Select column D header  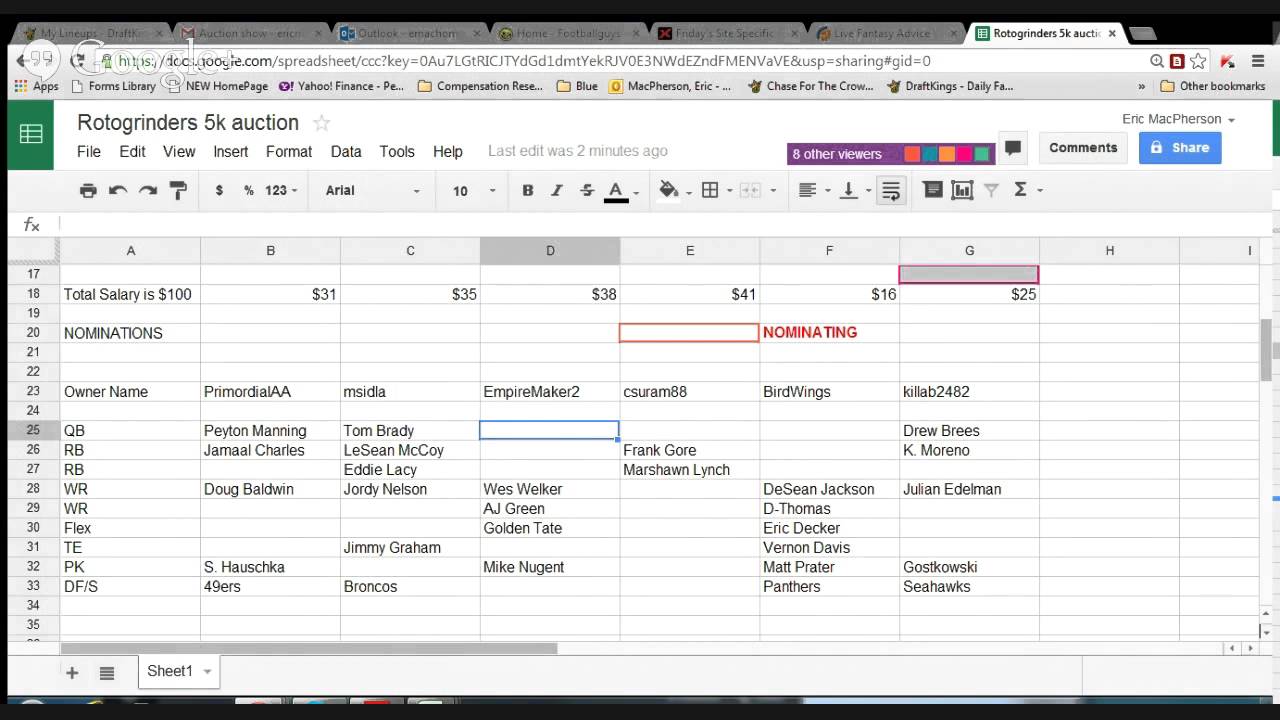pyautogui.click(x=550, y=251)
